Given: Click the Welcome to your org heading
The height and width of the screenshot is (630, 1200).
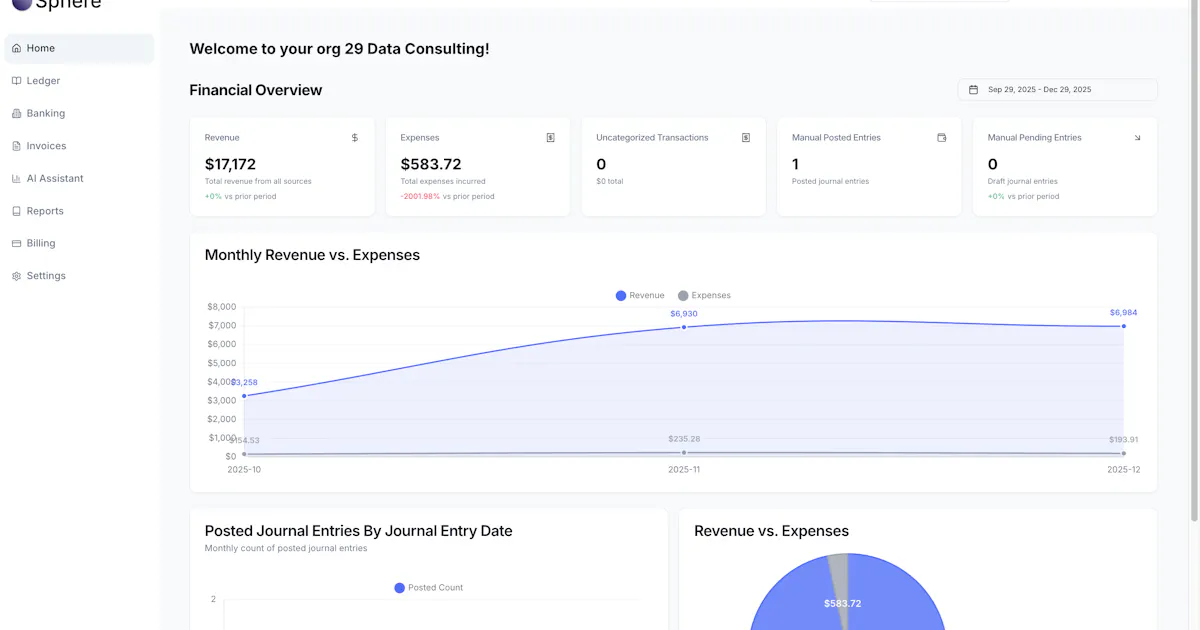Looking at the screenshot, I should click(339, 49).
